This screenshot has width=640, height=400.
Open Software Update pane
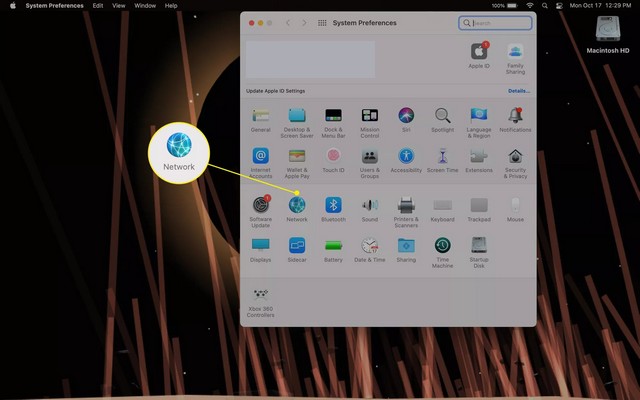coord(260,205)
